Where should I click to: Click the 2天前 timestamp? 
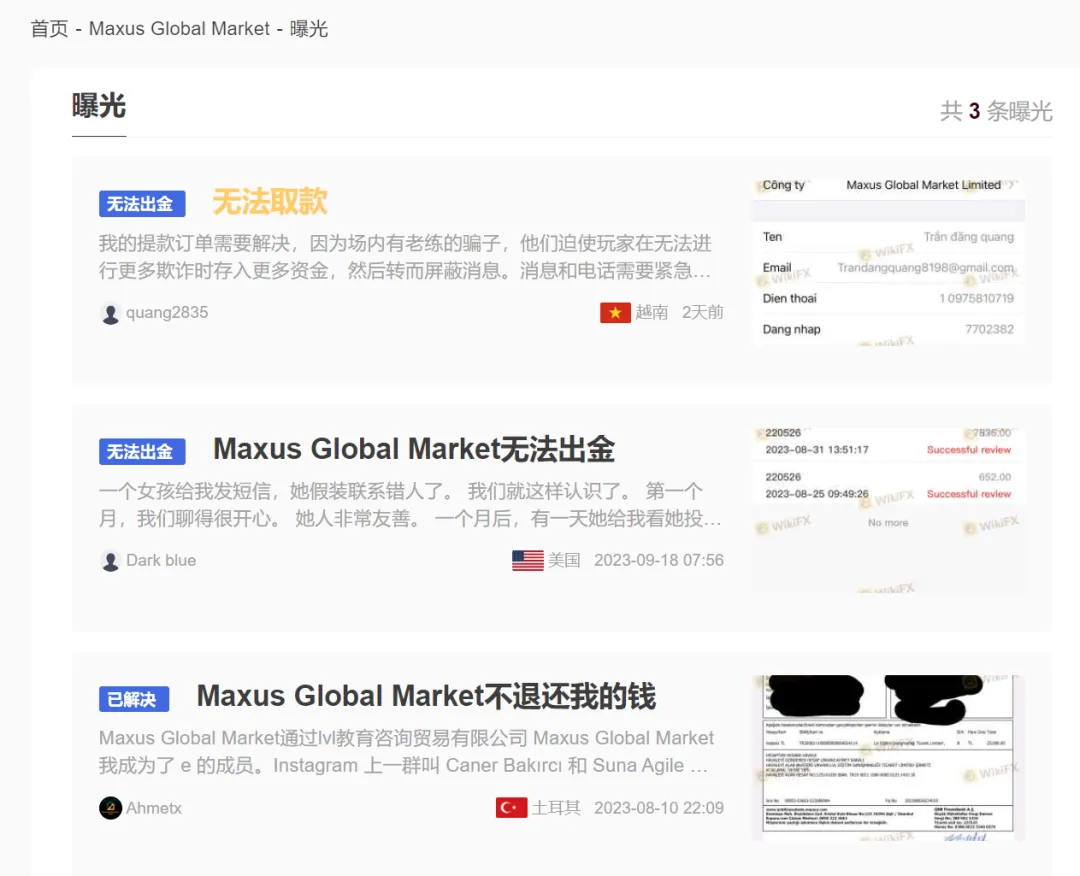703,313
